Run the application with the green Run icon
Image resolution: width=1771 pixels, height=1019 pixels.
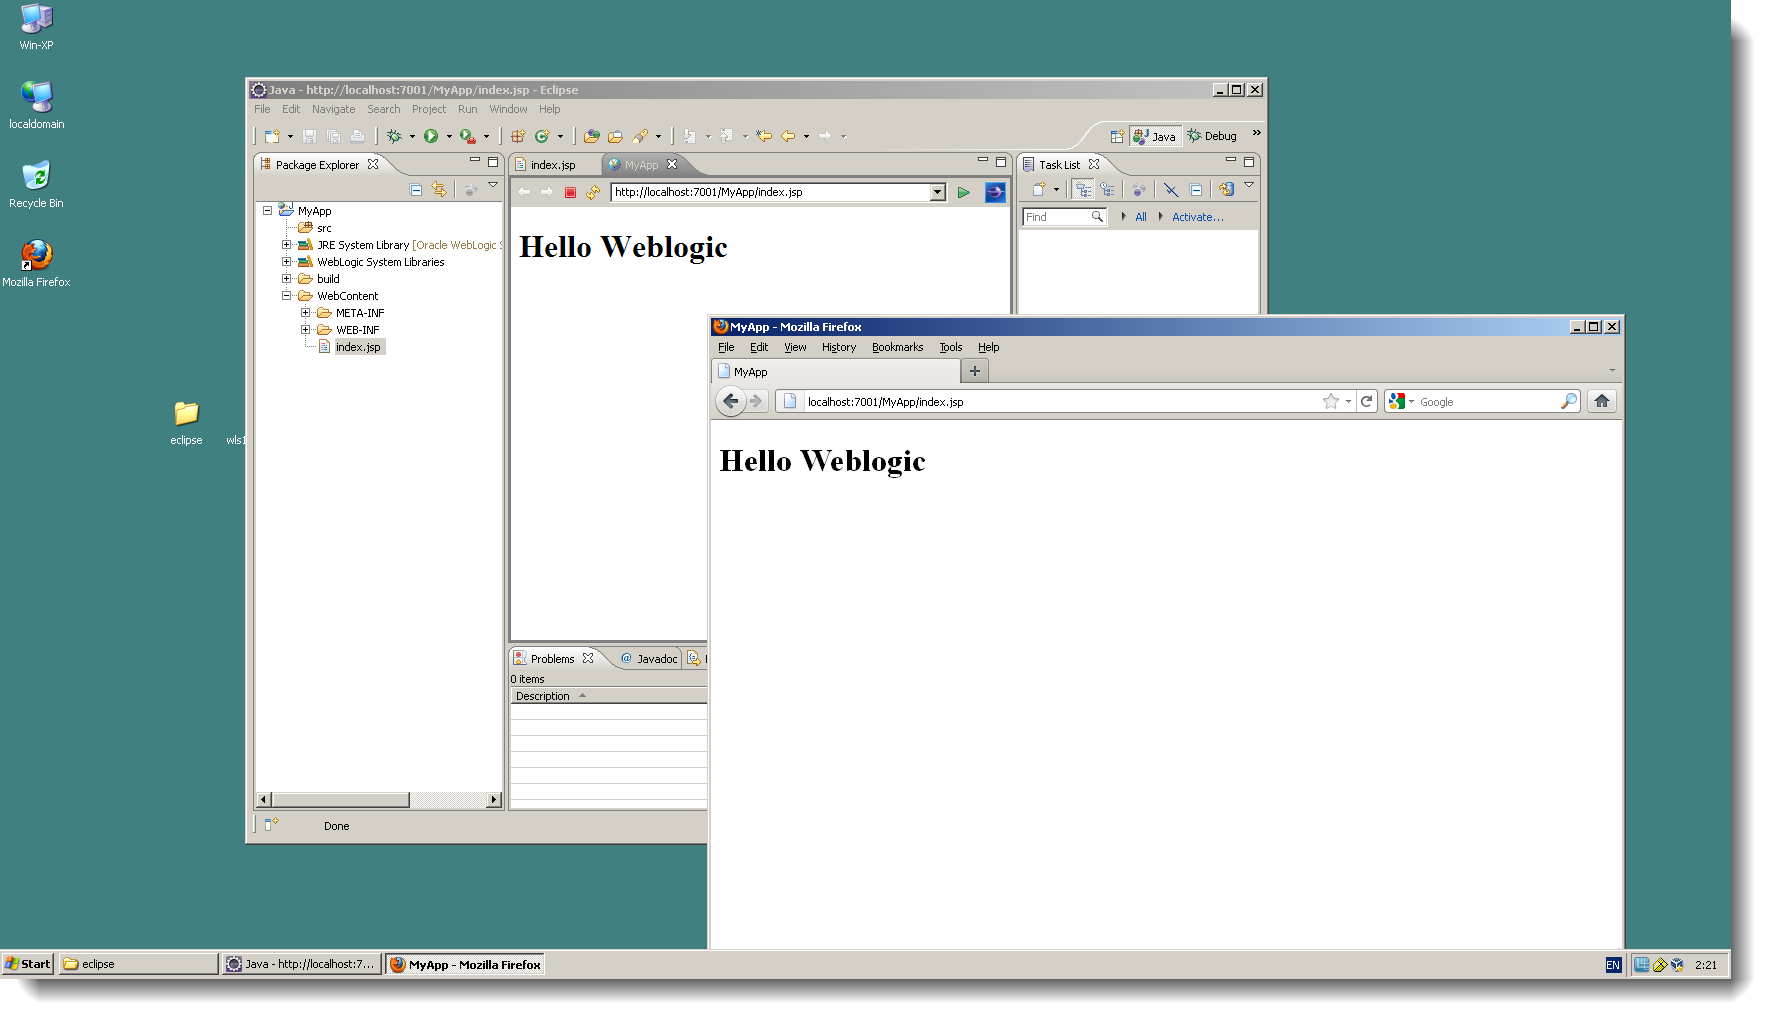(432, 136)
